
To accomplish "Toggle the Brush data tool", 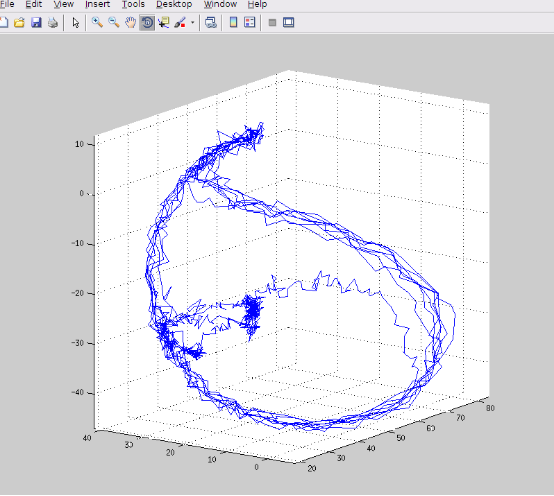I will (180, 23).
